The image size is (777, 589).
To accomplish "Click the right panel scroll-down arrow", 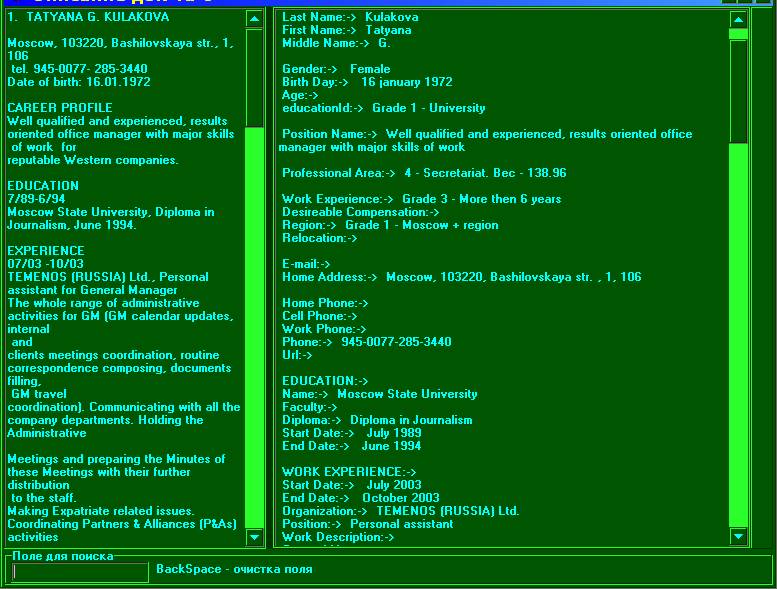I will click(x=738, y=536).
